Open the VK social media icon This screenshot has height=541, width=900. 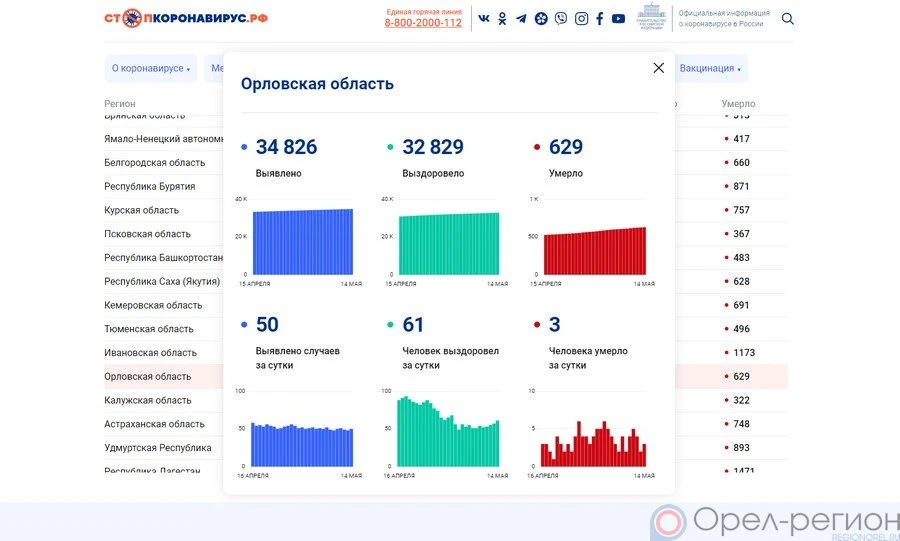click(x=484, y=19)
